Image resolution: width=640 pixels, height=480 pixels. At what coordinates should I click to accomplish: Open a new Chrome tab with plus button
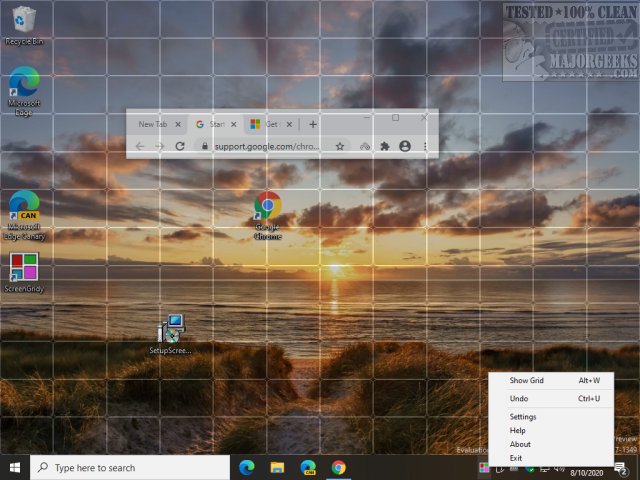pos(313,124)
